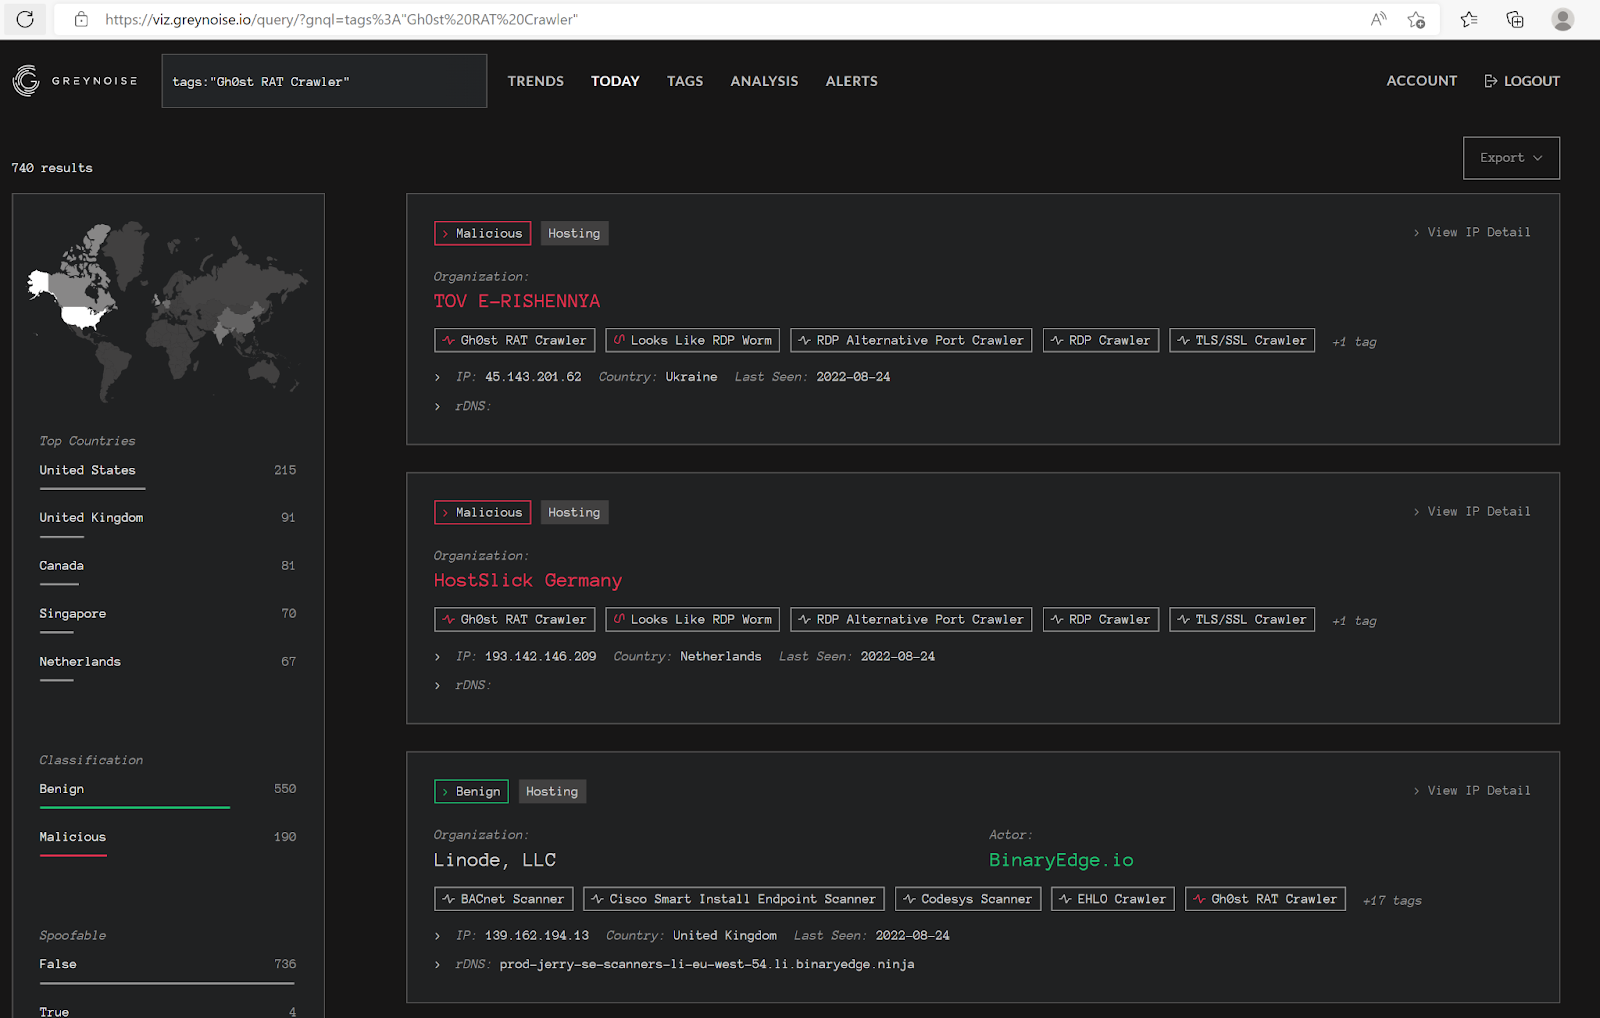This screenshot has height=1018, width=1600.
Task: Click TLS/SSL Crawler tag on TOV E-RISHENNYA
Action: (x=1242, y=340)
